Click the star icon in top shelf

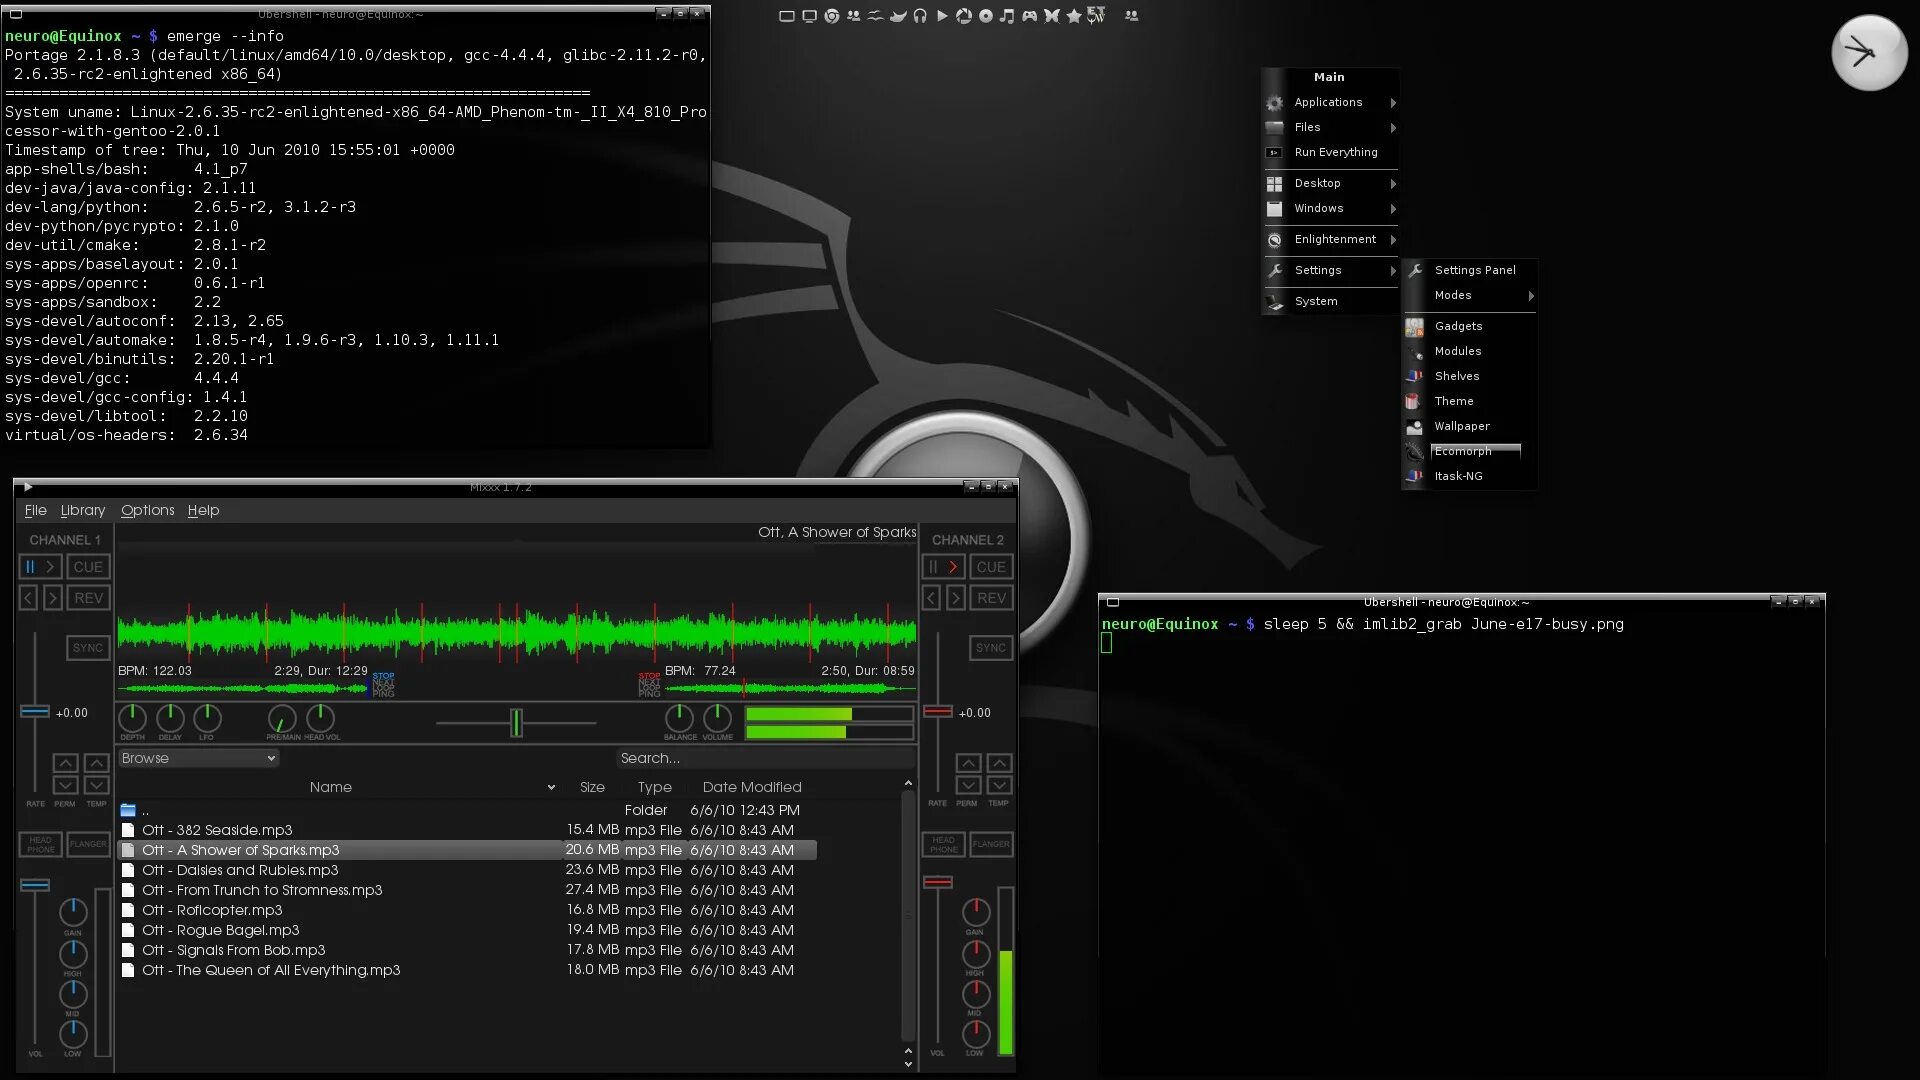(1073, 16)
